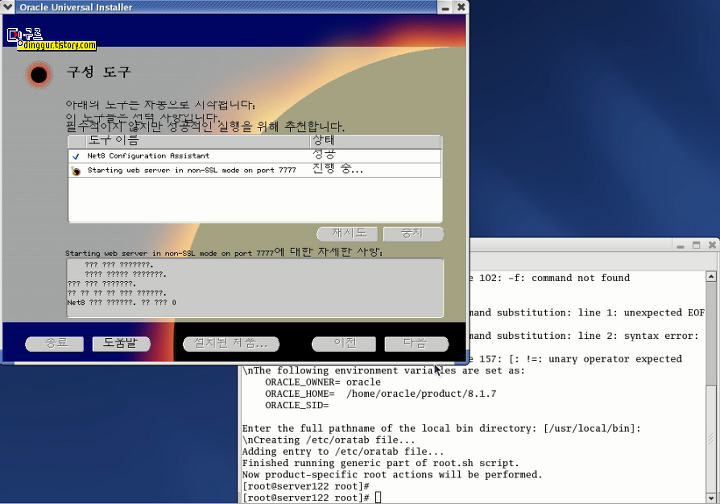720x504 pixels.
Task: Open the Oracle Universal Installer window menu arrow
Action: 8,7
